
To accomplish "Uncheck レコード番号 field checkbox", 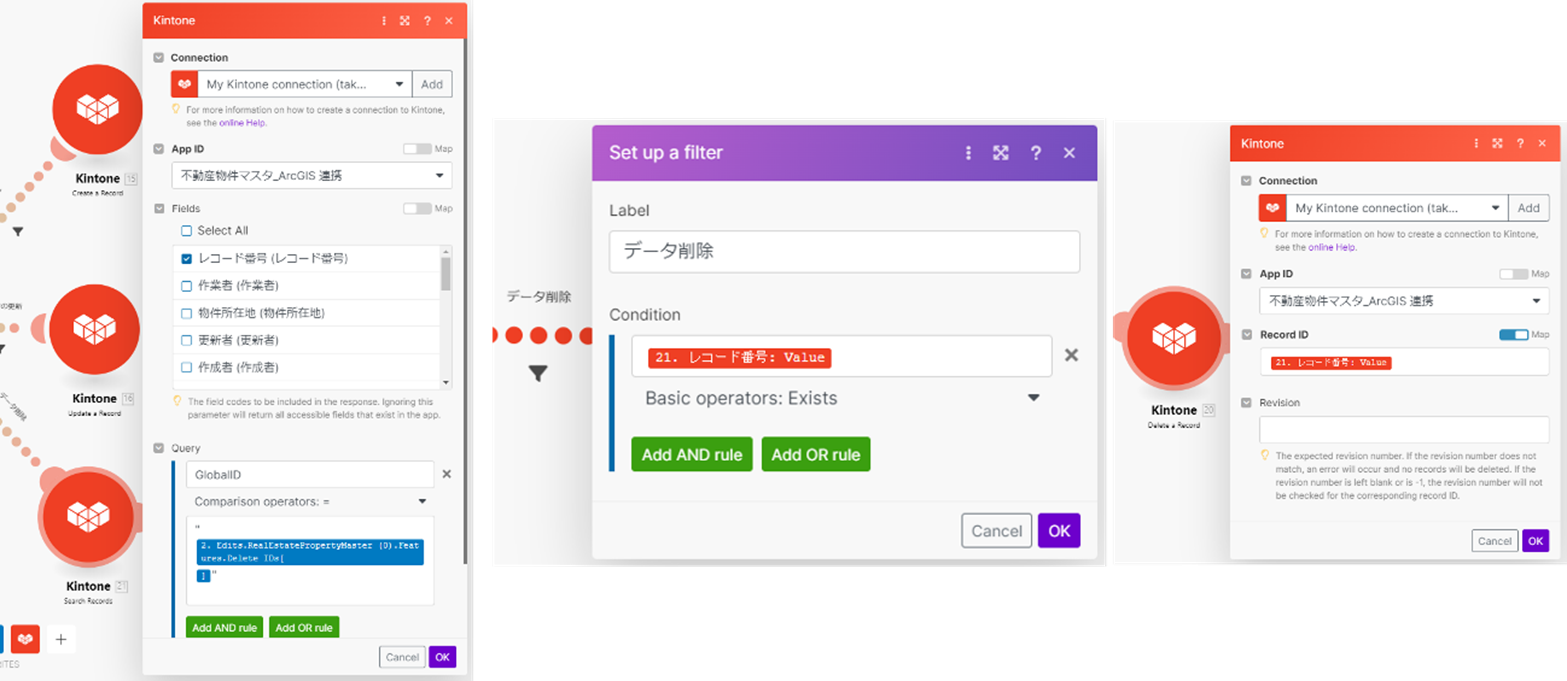I will click(x=186, y=258).
